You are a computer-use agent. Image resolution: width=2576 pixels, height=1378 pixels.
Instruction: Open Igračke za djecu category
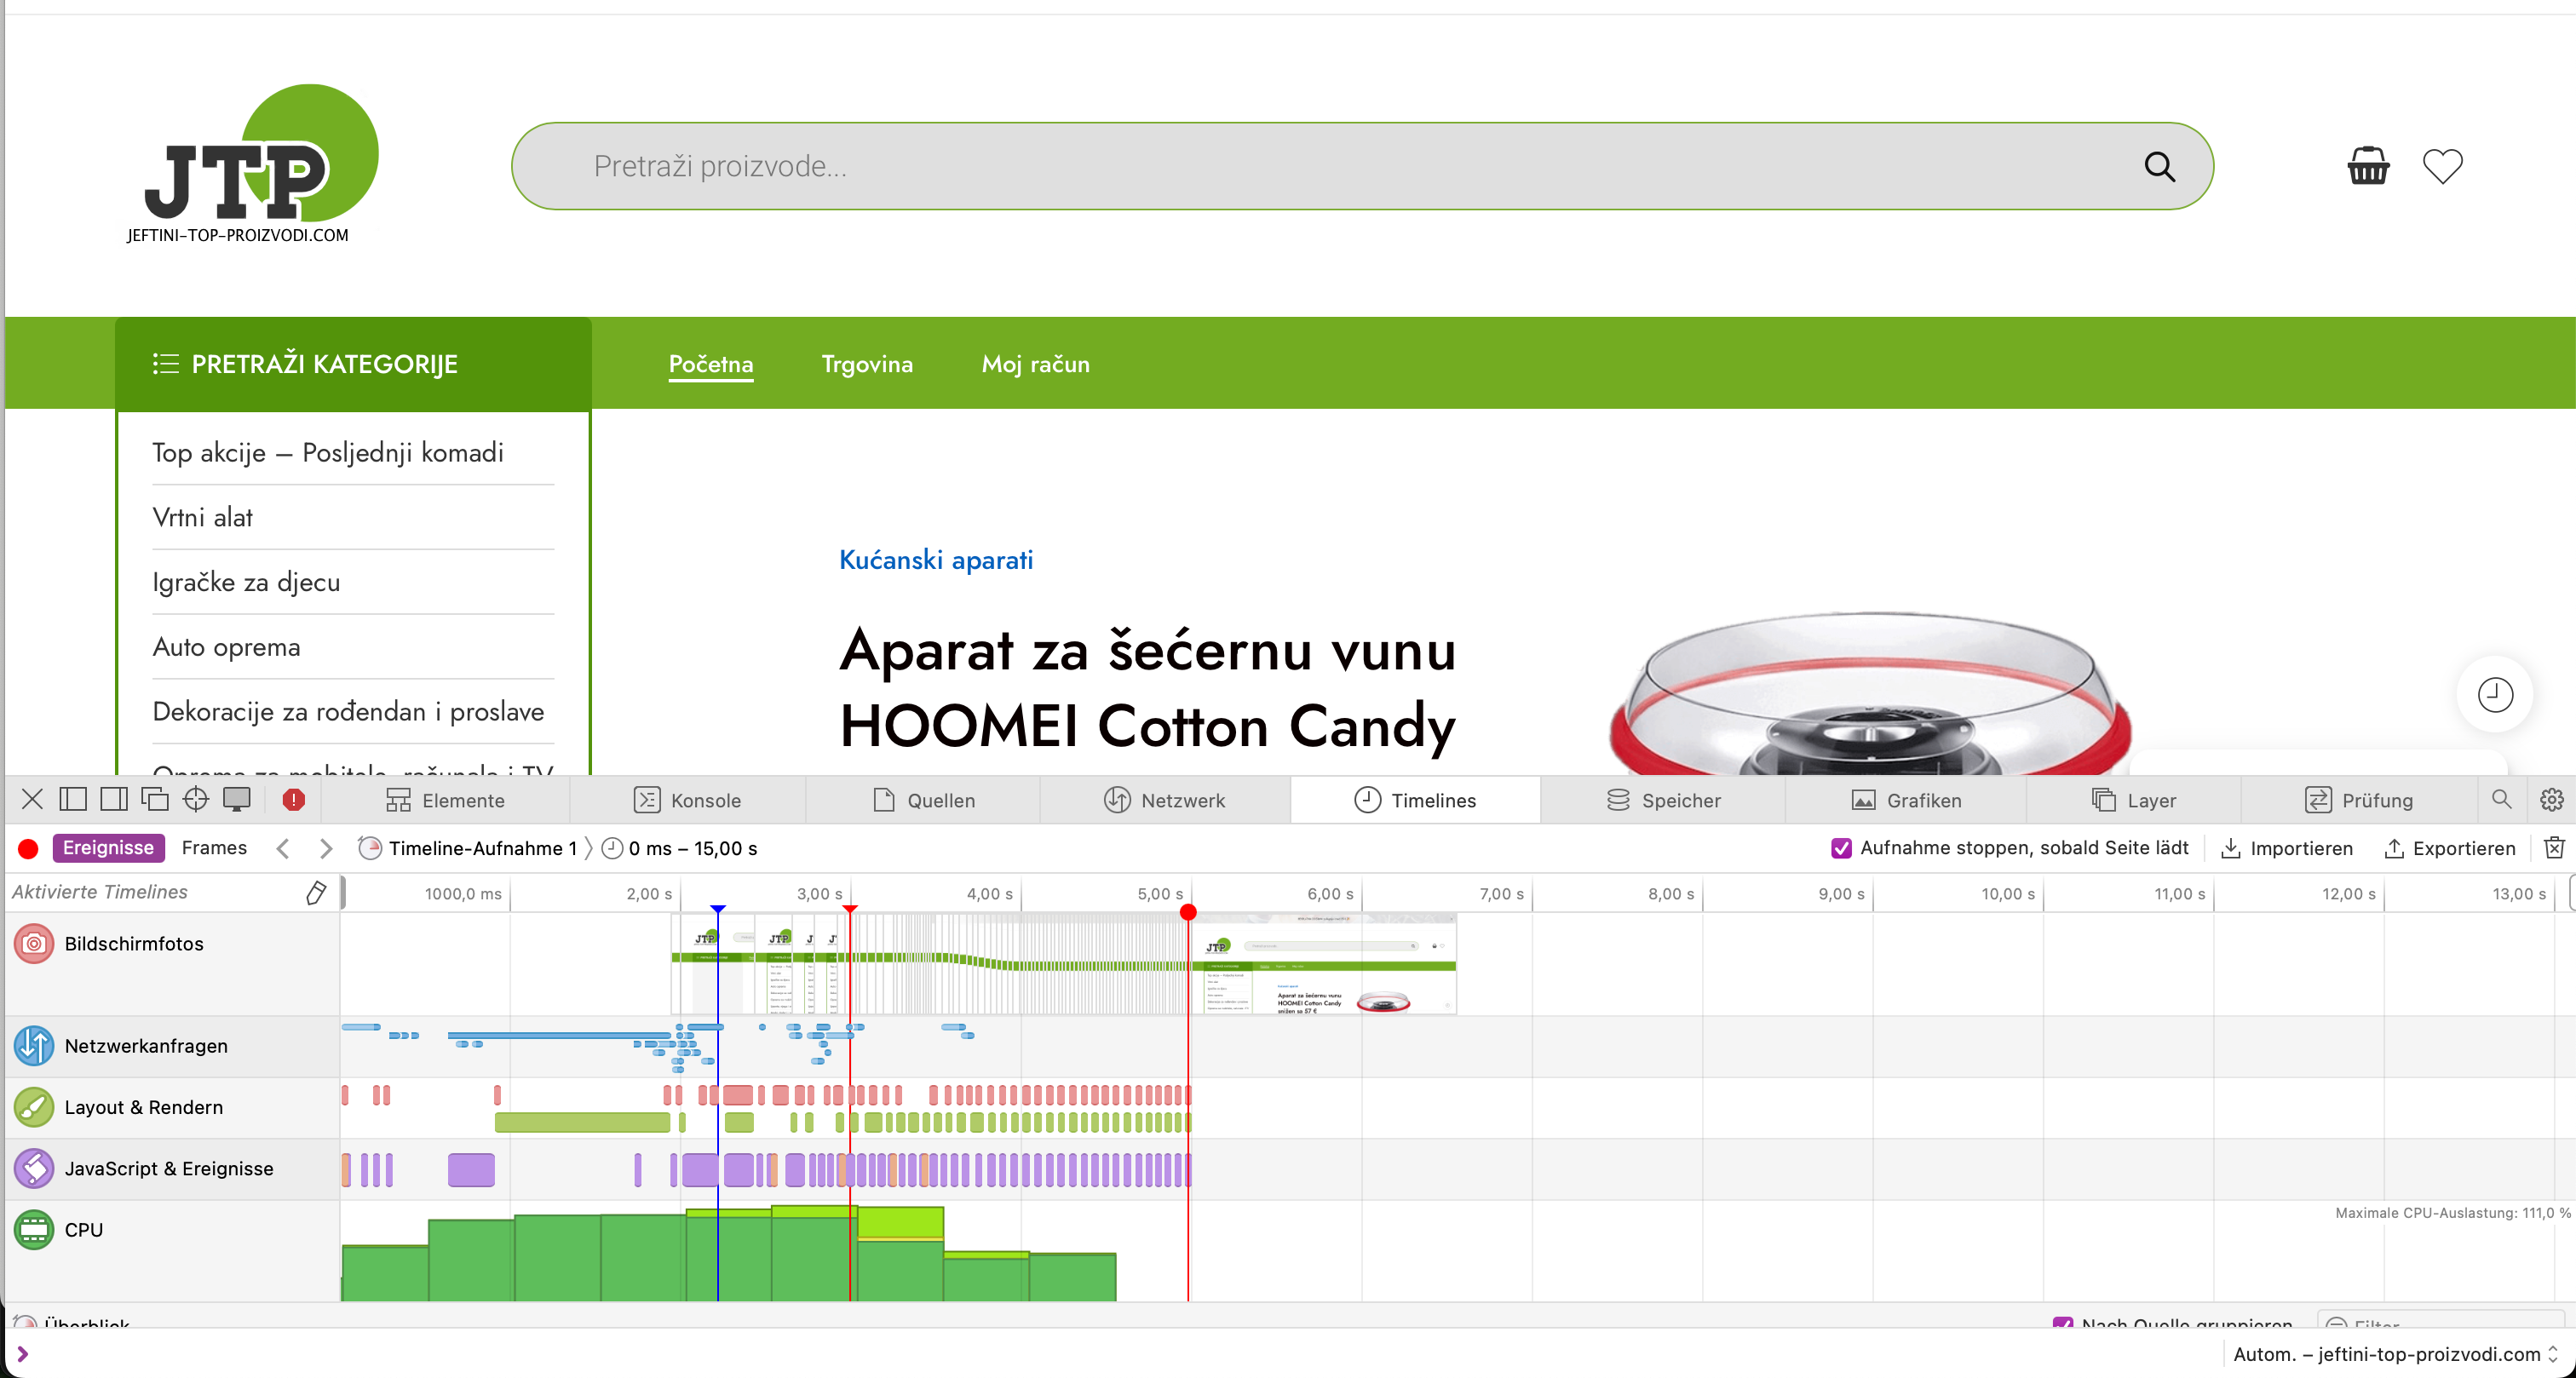point(246,582)
